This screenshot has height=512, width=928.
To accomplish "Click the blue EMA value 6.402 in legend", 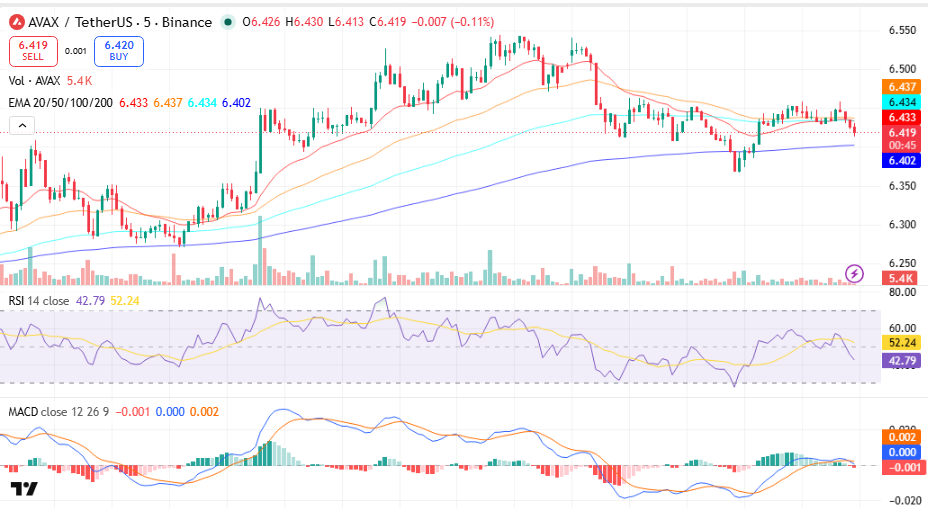I will (236, 103).
